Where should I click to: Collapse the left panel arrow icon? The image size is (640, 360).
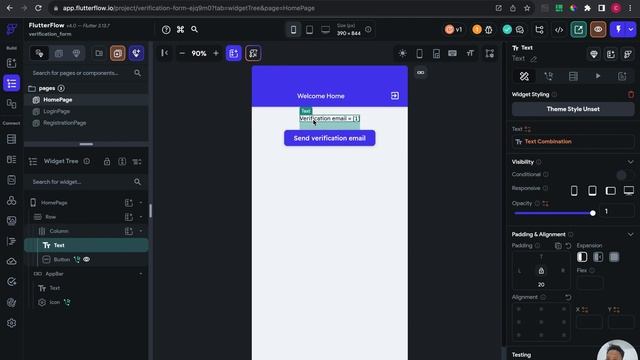pyautogui.click(x=164, y=53)
